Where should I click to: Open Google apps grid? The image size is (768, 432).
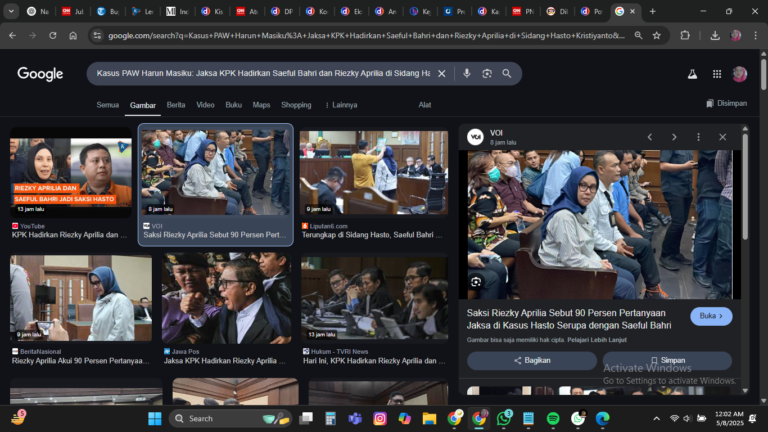click(717, 74)
